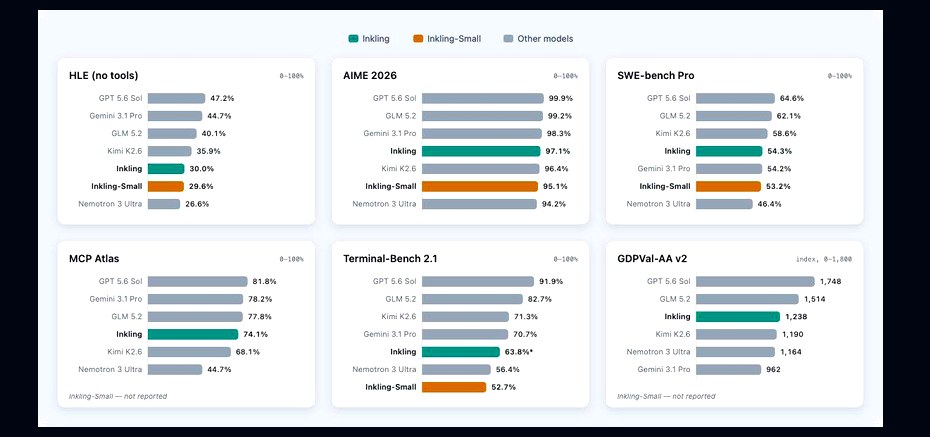The width and height of the screenshot is (930, 437).
Task: Click the gray Other models legend swatch
Action: click(508, 39)
